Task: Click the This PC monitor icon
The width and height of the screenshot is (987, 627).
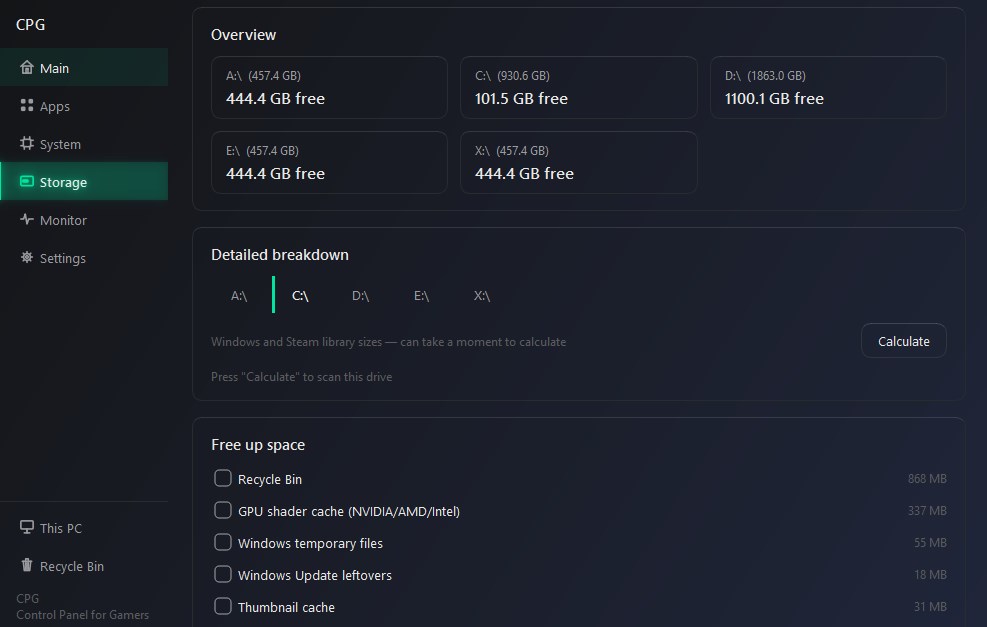Action: pos(26,527)
